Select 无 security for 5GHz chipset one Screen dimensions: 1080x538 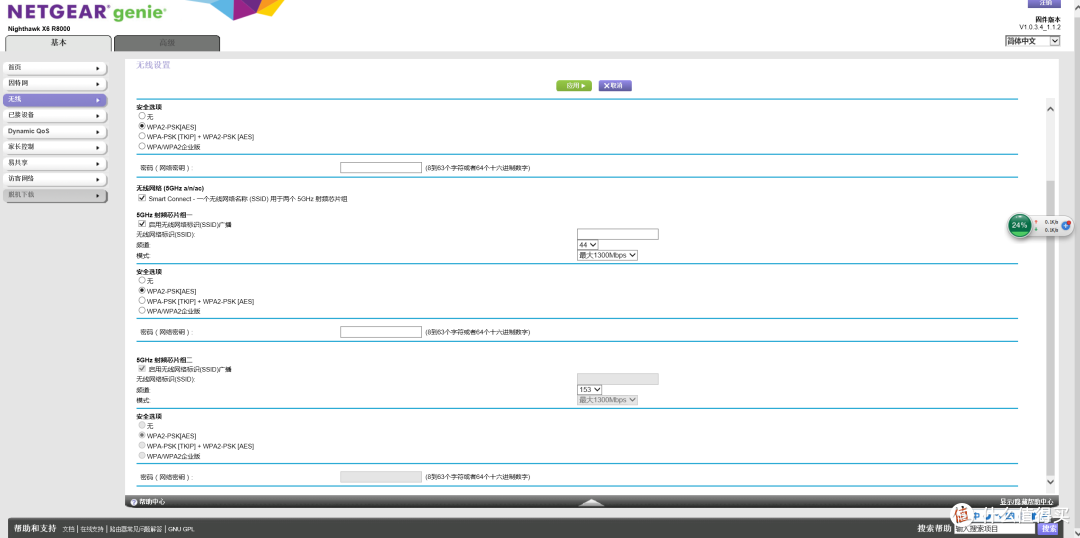[x=142, y=280]
